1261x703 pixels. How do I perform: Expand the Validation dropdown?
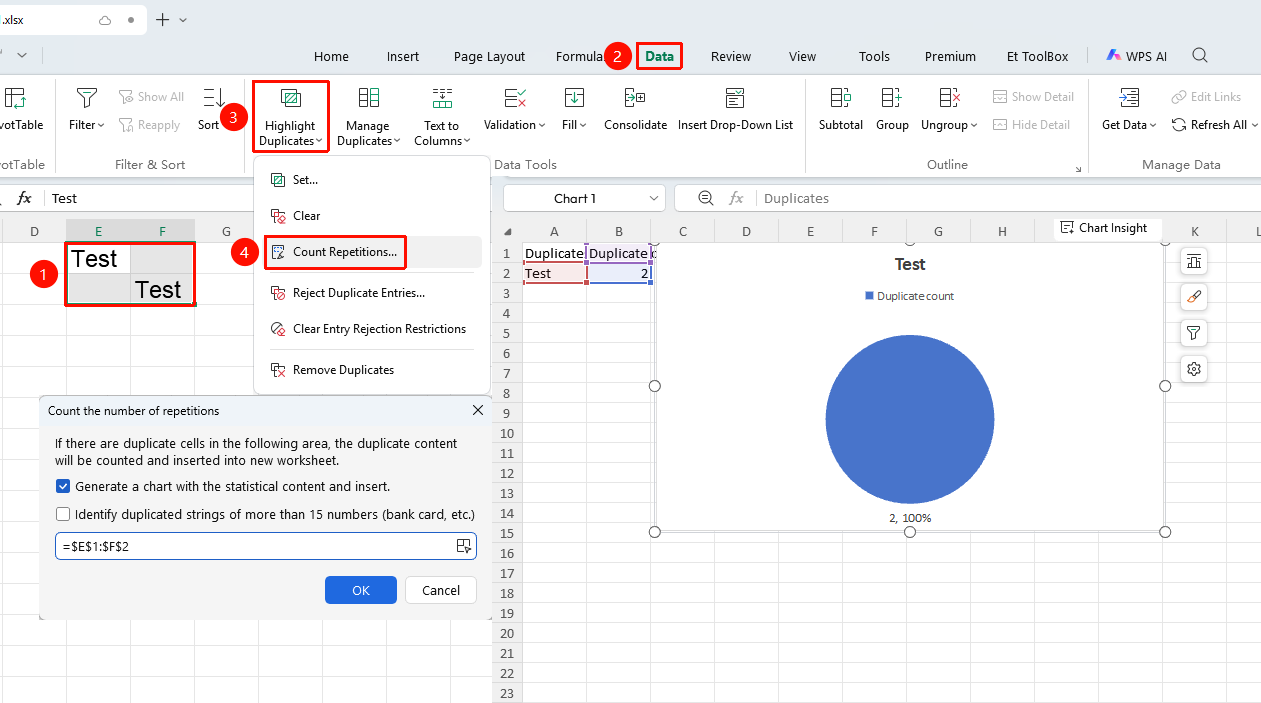click(542, 125)
